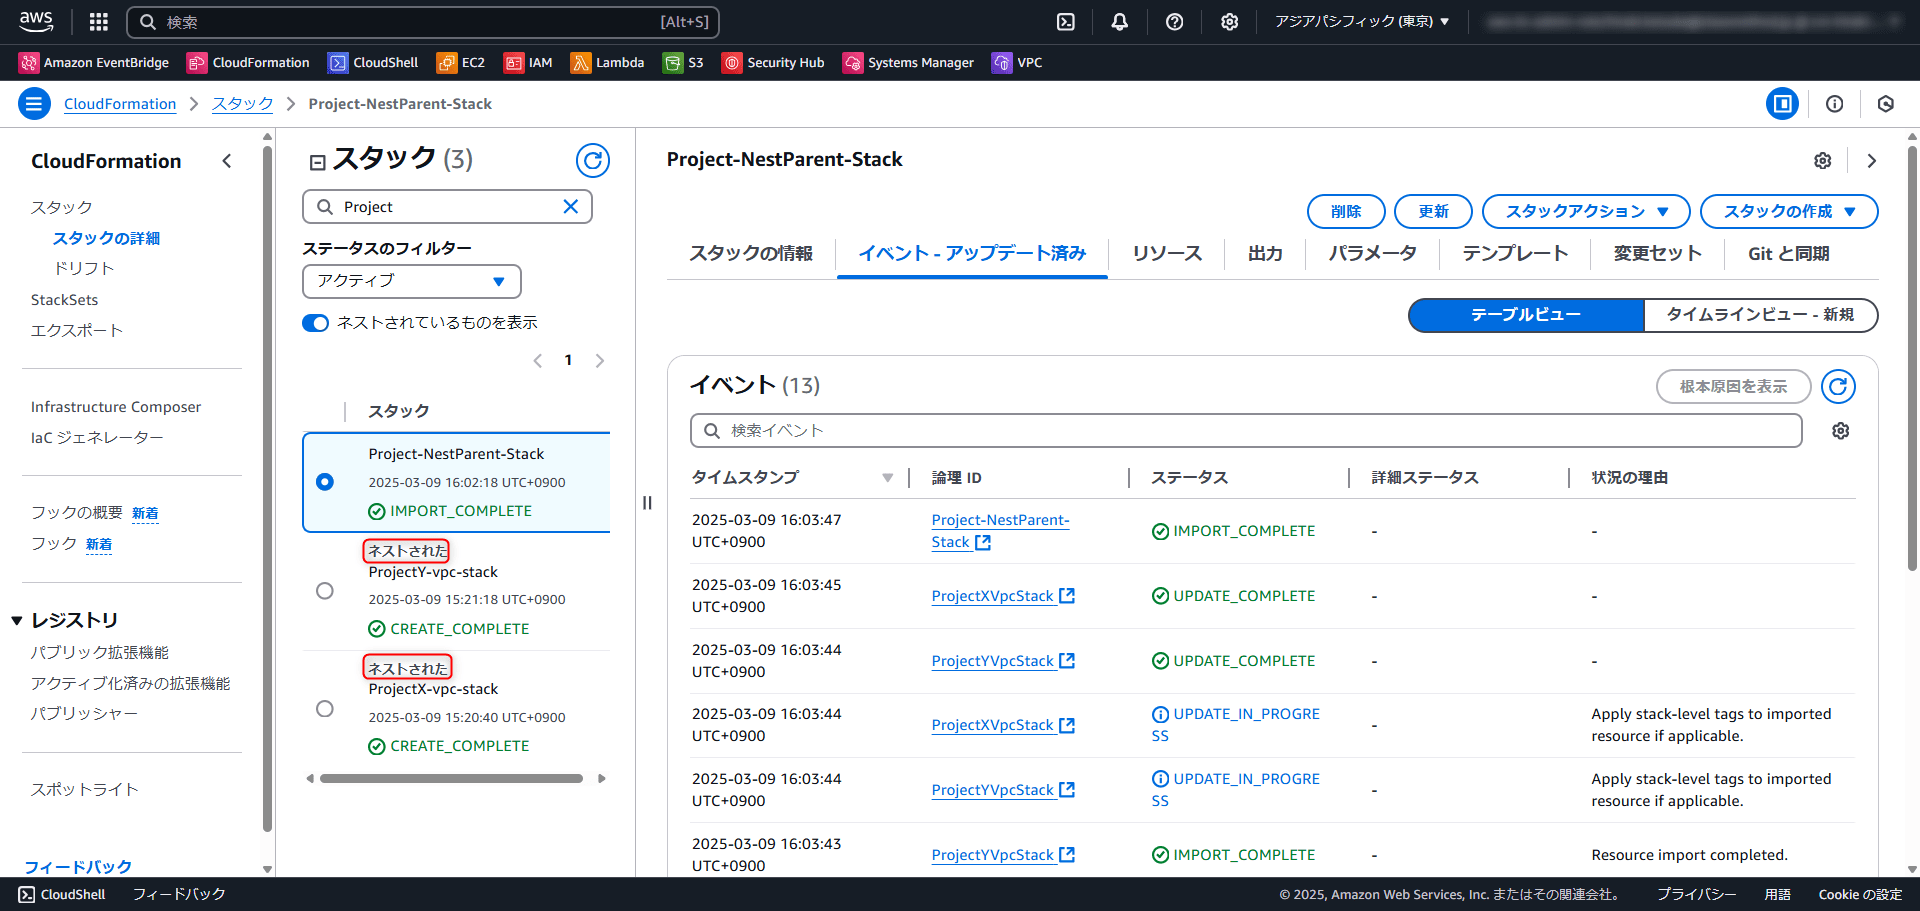Click the Delete stack button

1346,211
